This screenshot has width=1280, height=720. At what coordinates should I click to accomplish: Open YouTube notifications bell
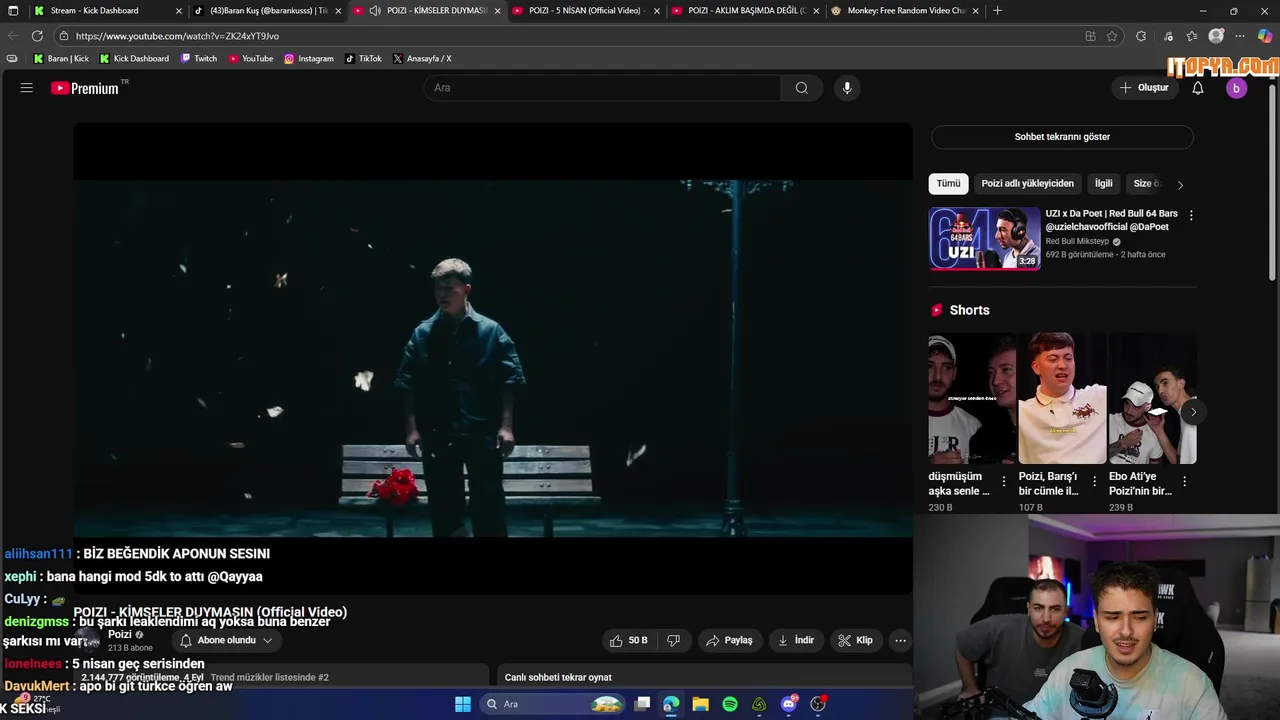coord(1198,88)
